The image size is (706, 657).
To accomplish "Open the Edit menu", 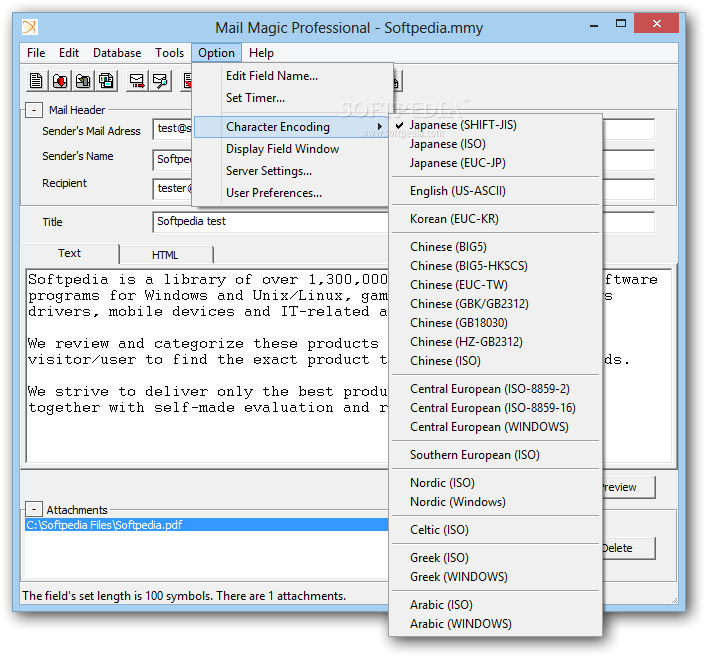I will point(69,53).
